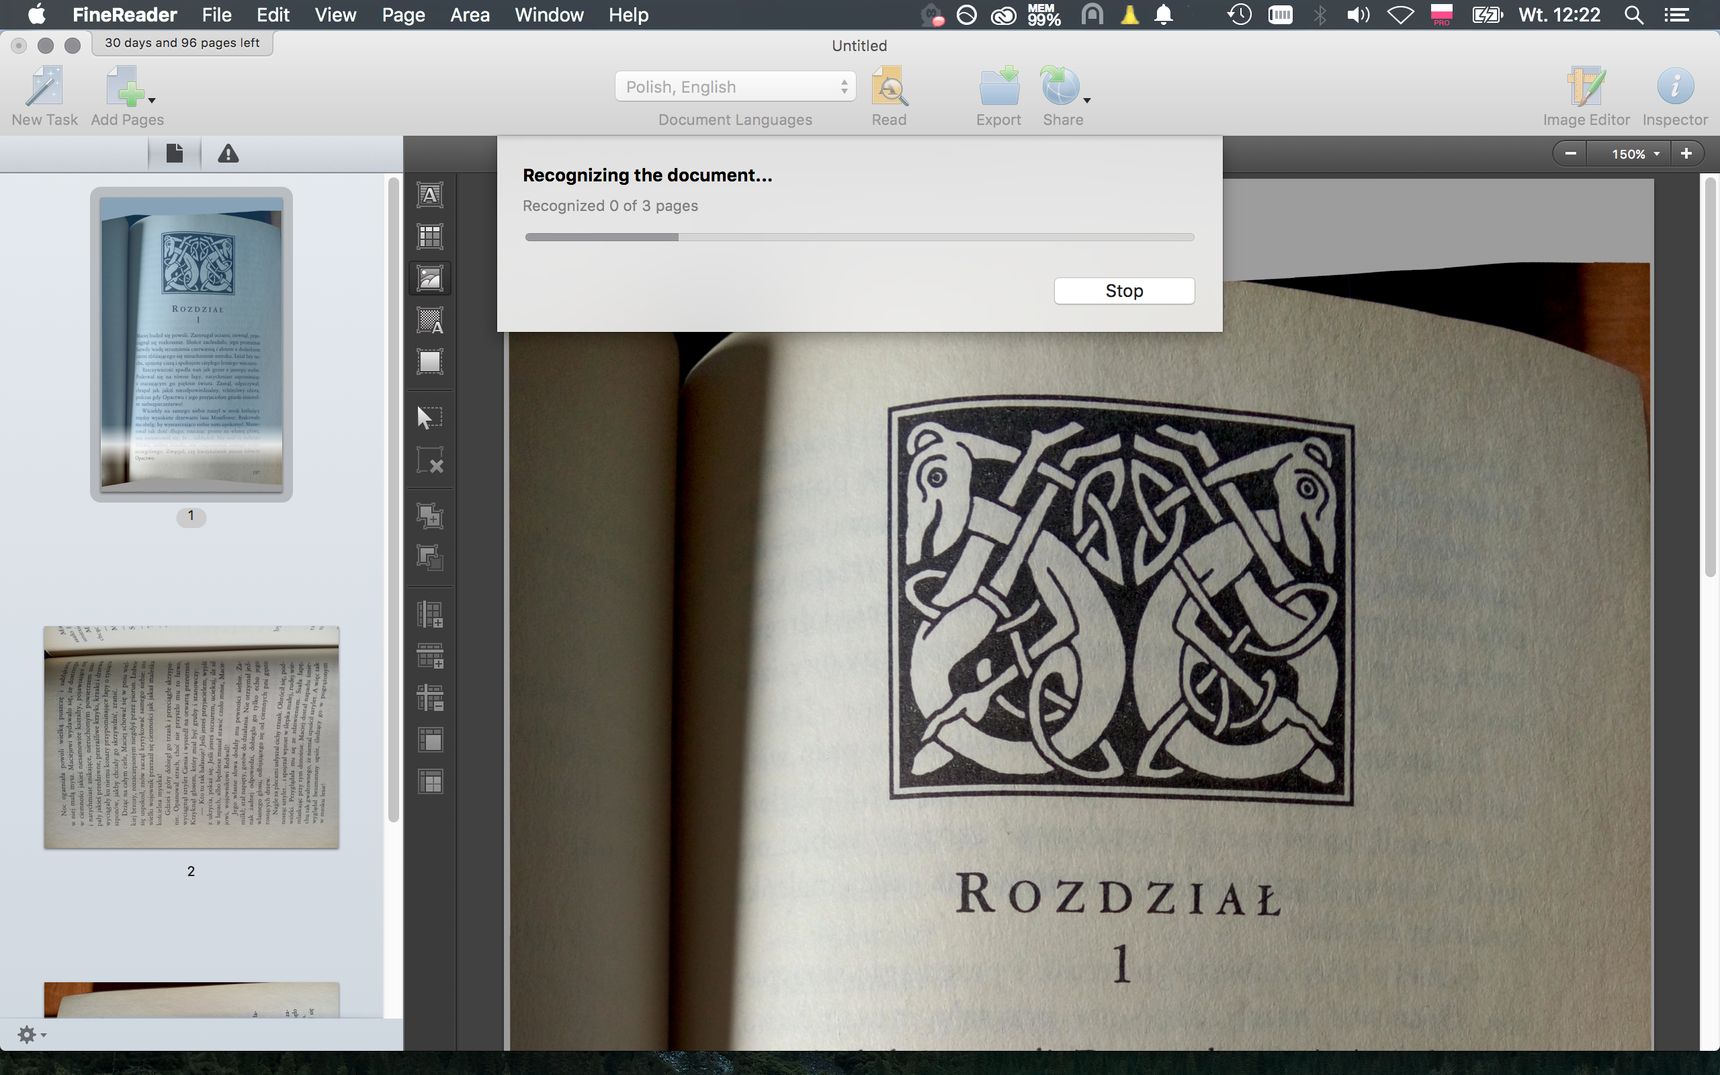Viewport: 1720px width, 1075px height.
Task: Expand the Add Pages dropdown arrow
Action: pyautogui.click(x=152, y=100)
